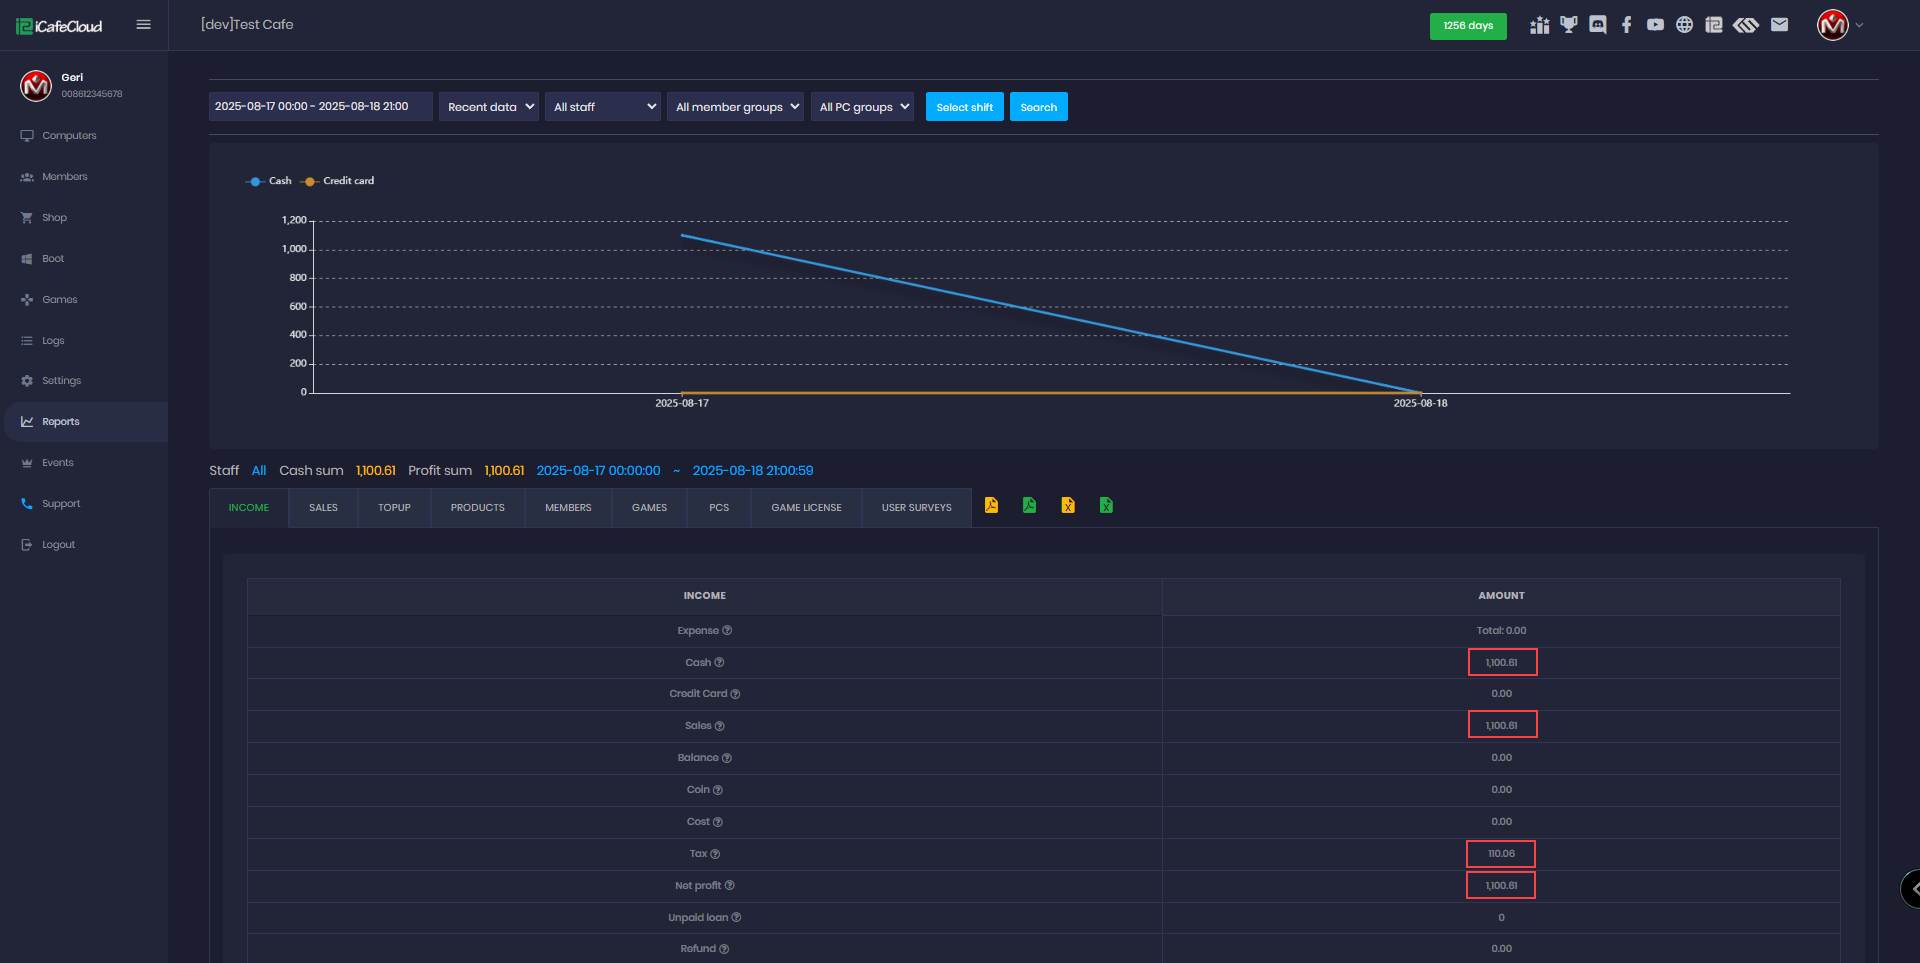Open the Computers sidebar menu item
This screenshot has height=963, width=1920.
pos(69,136)
